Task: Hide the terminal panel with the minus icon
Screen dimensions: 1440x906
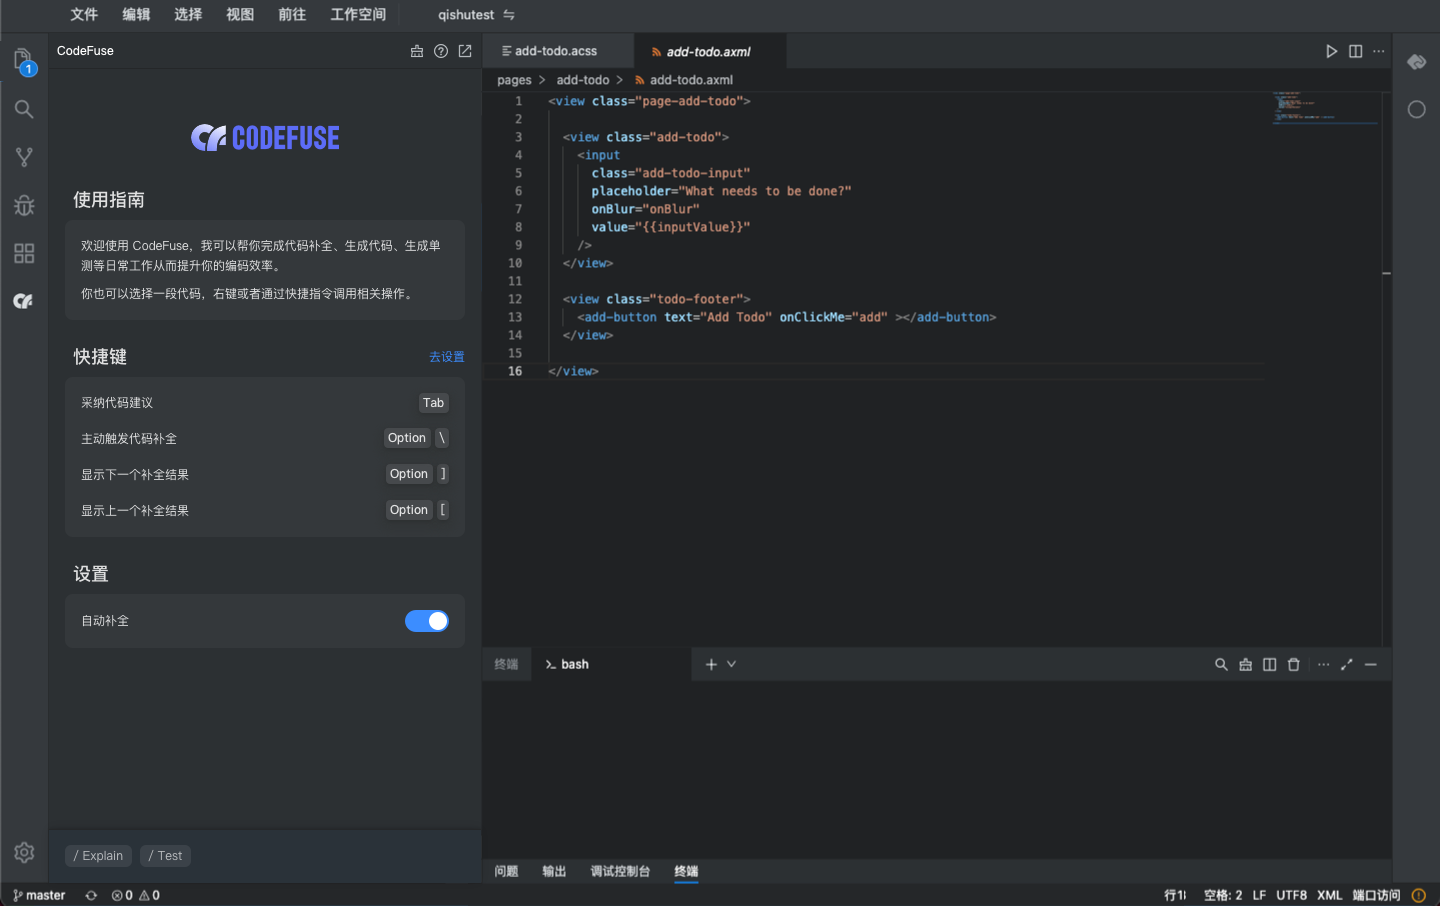Action: [x=1371, y=664]
